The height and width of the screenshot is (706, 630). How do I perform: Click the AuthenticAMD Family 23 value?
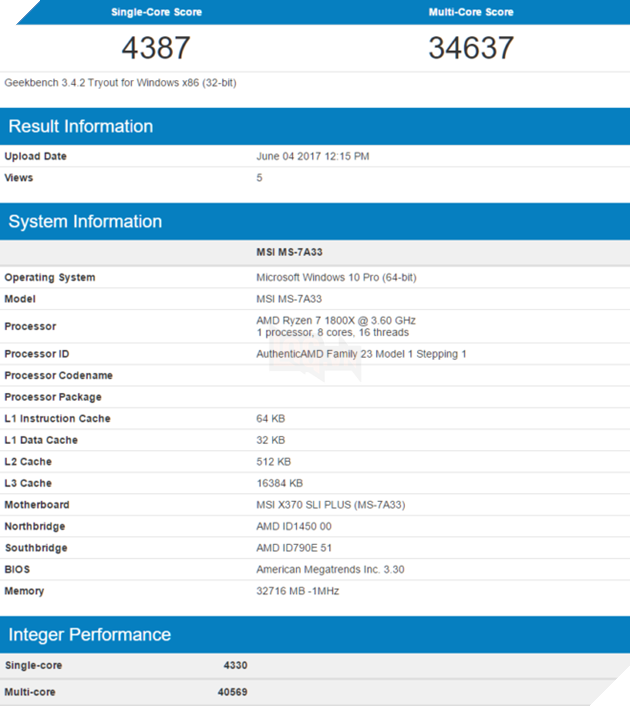click(361, 354)
